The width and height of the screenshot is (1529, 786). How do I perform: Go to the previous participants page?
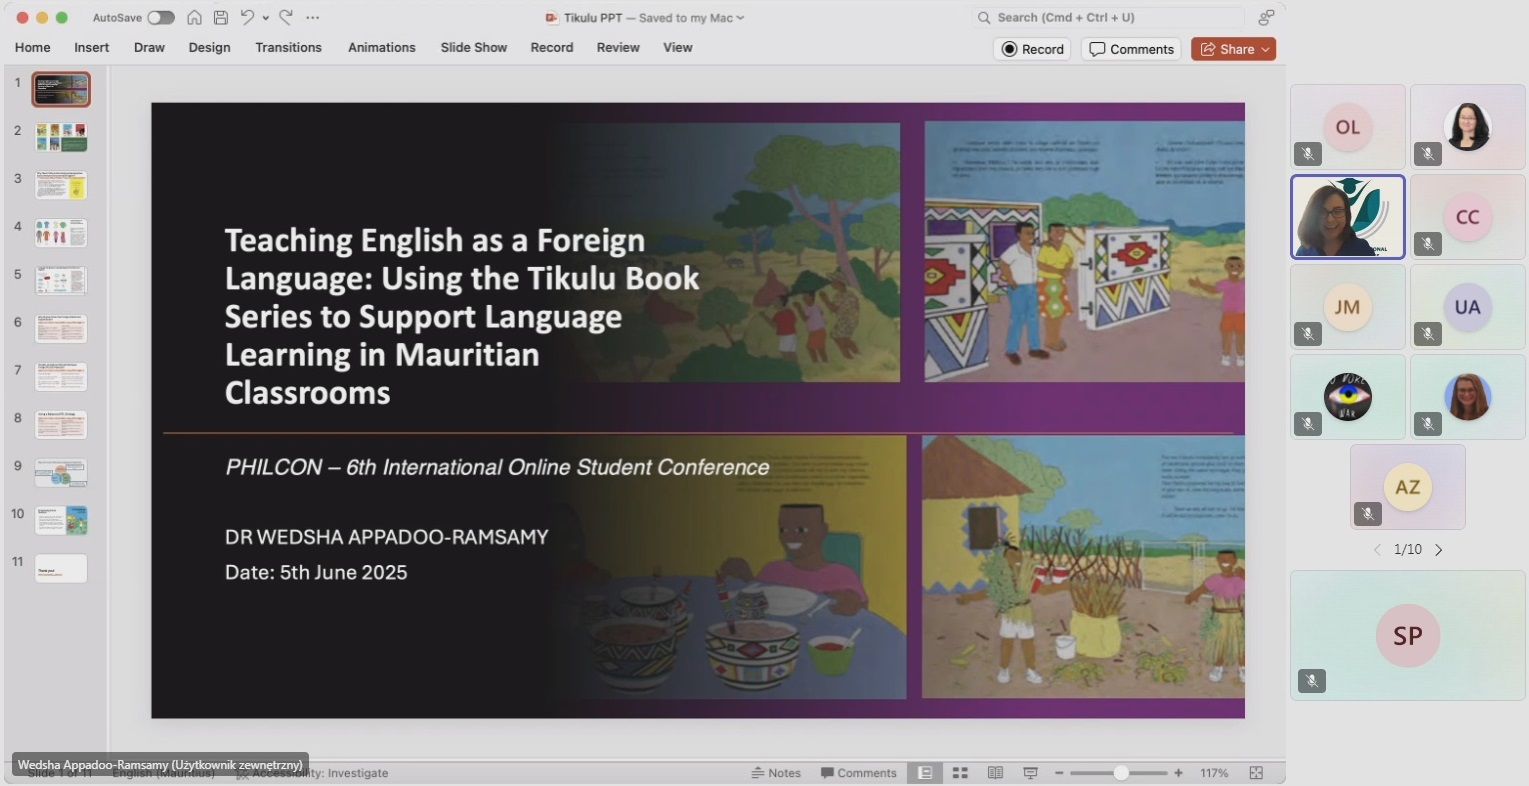[x=1377, y=550]
